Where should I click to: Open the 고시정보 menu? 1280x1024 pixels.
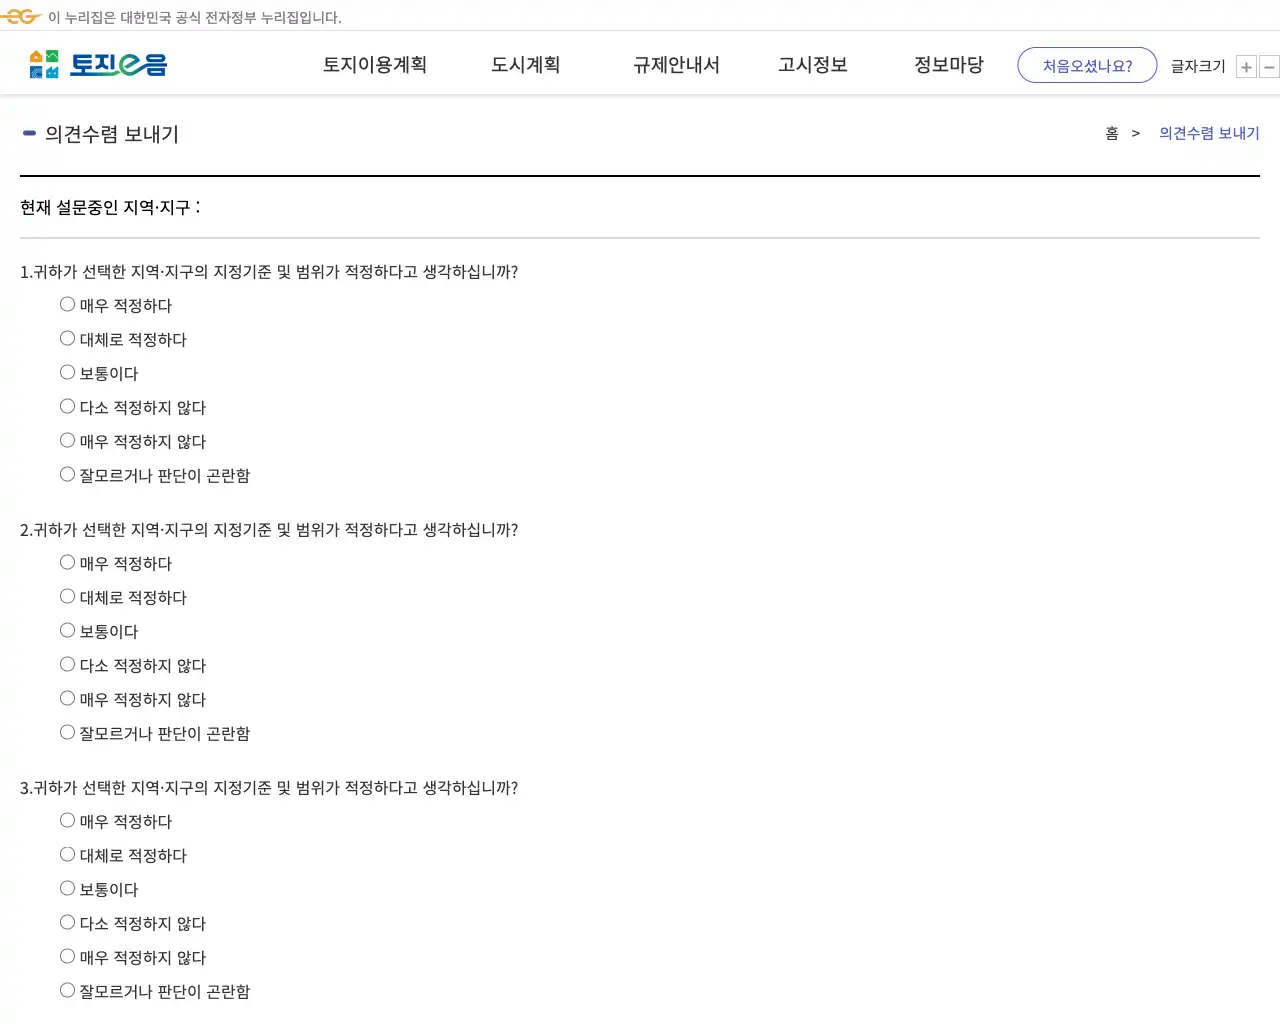pyautogui.click(x=812, y=65)
